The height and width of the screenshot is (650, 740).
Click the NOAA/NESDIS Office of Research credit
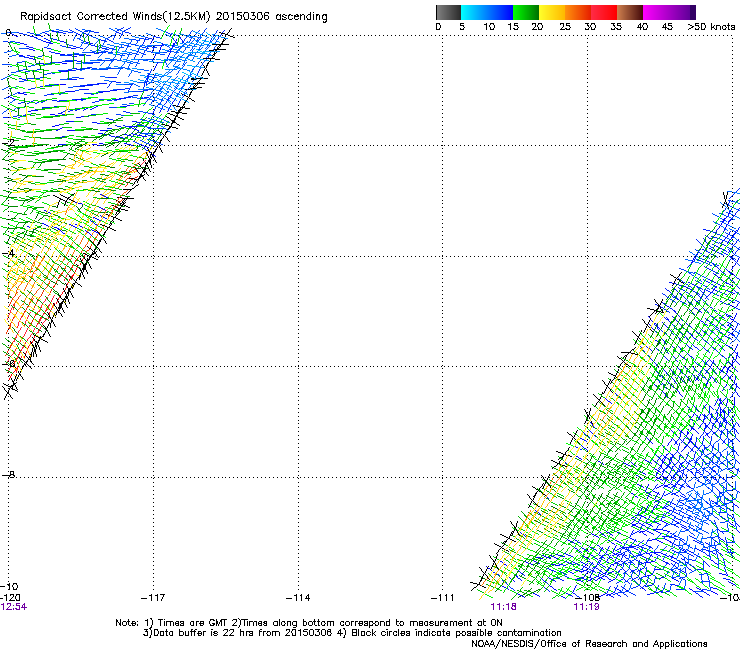[x=589, y=644]
